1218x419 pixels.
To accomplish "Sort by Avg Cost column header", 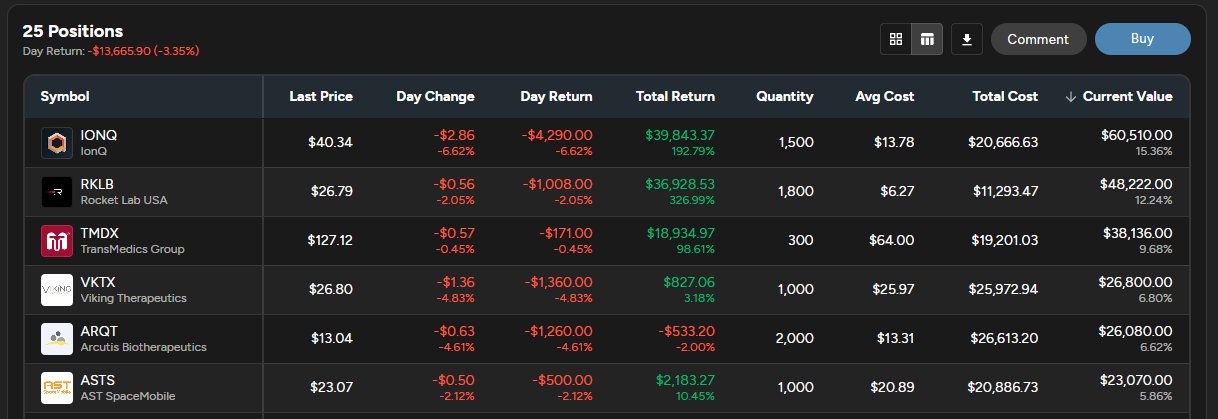I will 884,97.
